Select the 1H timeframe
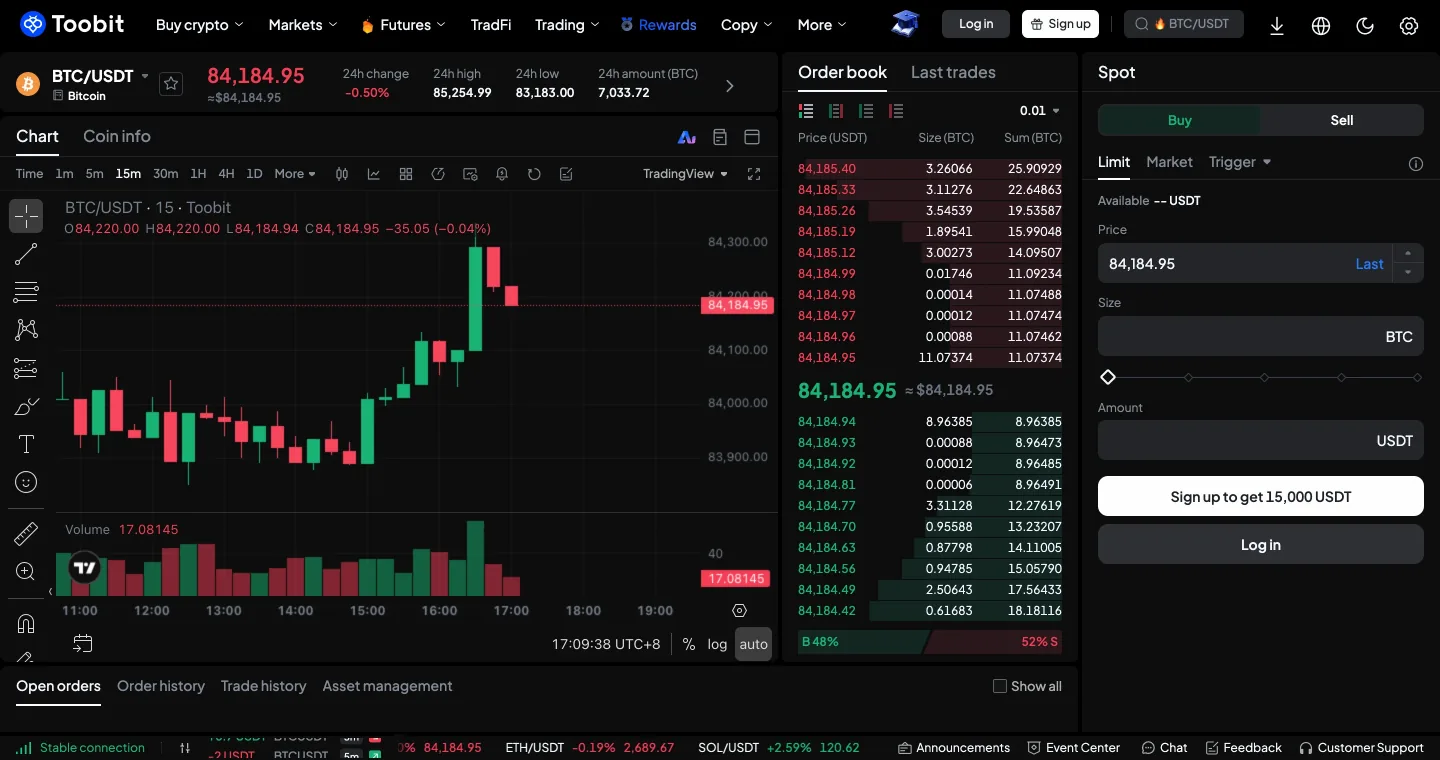 point(198,174)
